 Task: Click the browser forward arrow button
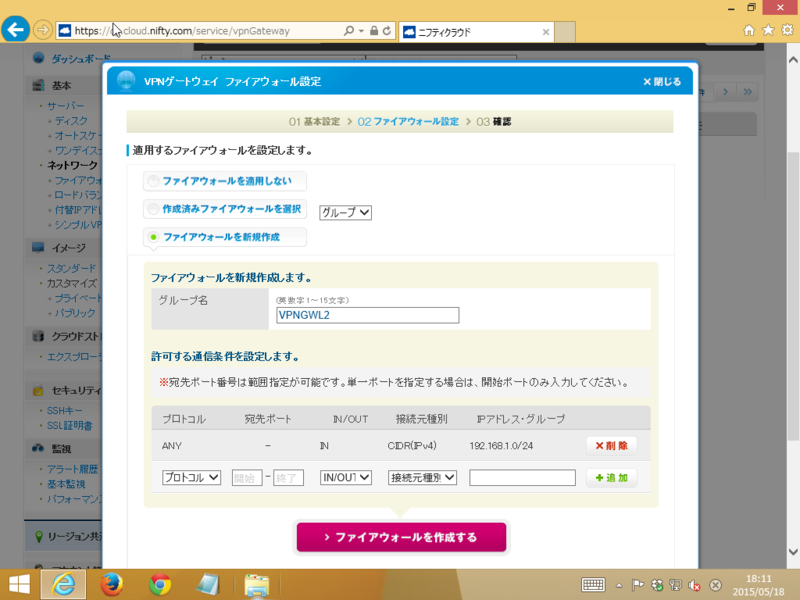(x=43, y=30)
